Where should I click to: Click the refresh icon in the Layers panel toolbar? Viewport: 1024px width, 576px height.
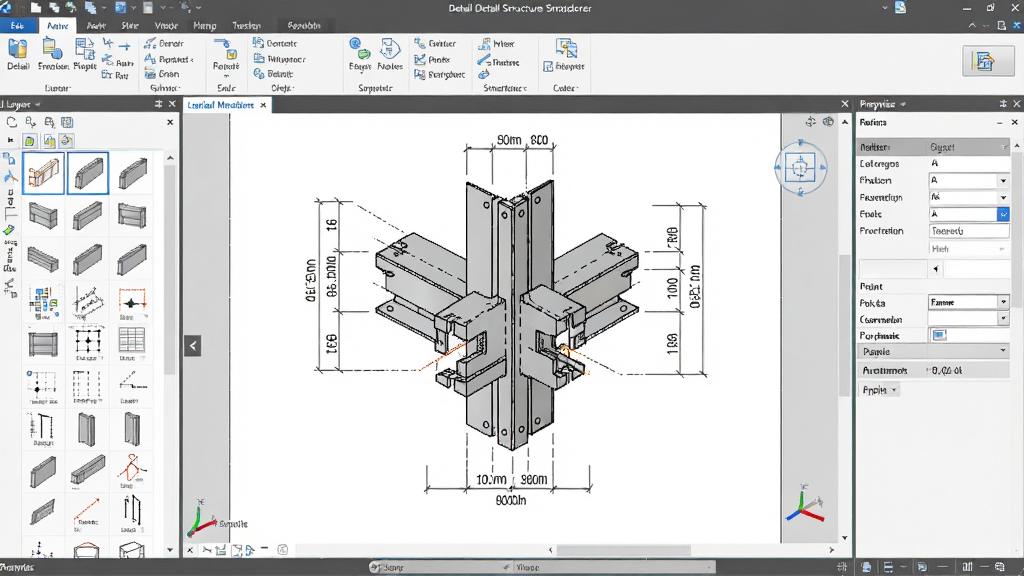coord(12,122)
